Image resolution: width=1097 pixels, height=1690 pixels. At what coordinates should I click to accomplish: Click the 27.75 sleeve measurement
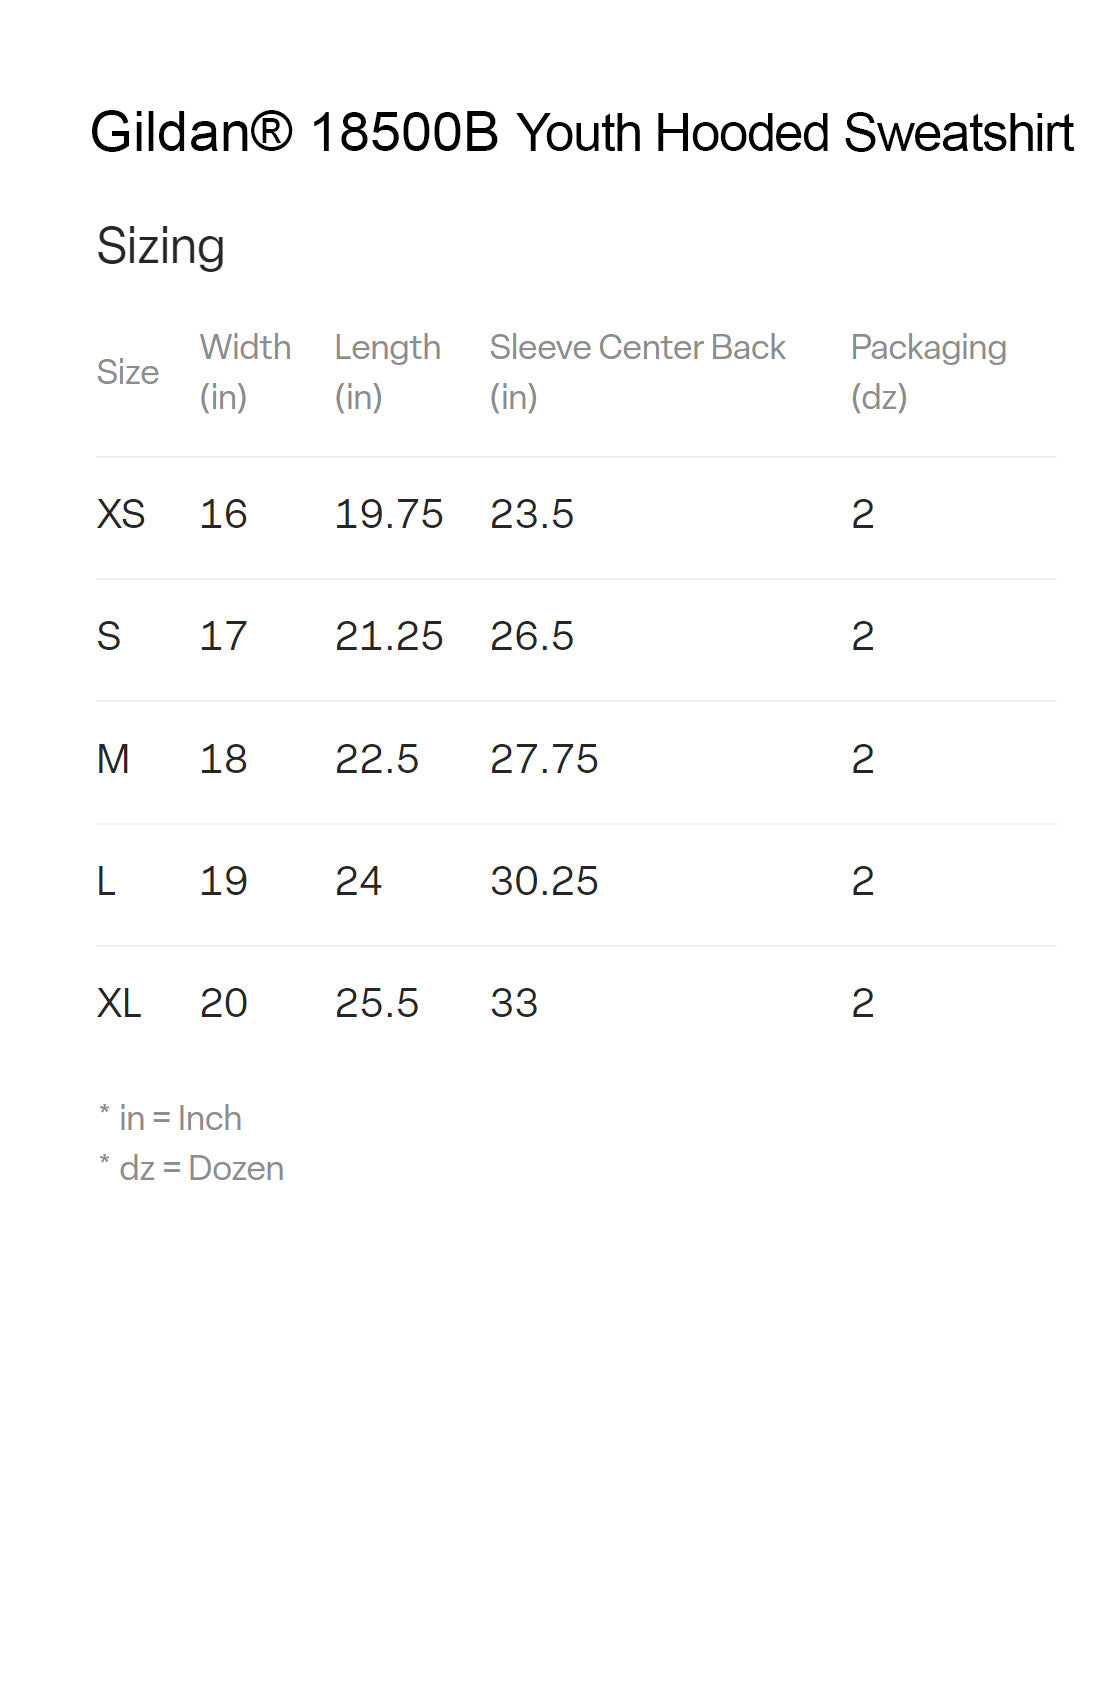544,759
